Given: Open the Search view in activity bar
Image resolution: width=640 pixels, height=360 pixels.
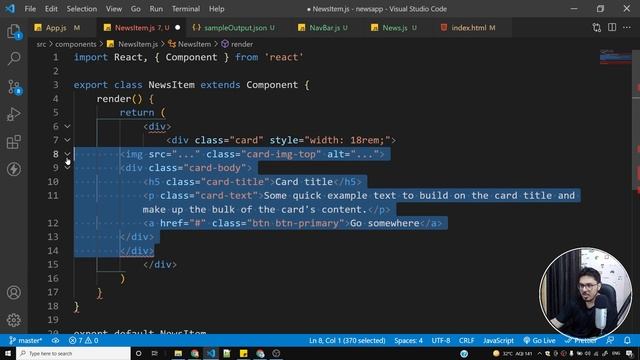Looking at the screenshot, I should 14,58.
